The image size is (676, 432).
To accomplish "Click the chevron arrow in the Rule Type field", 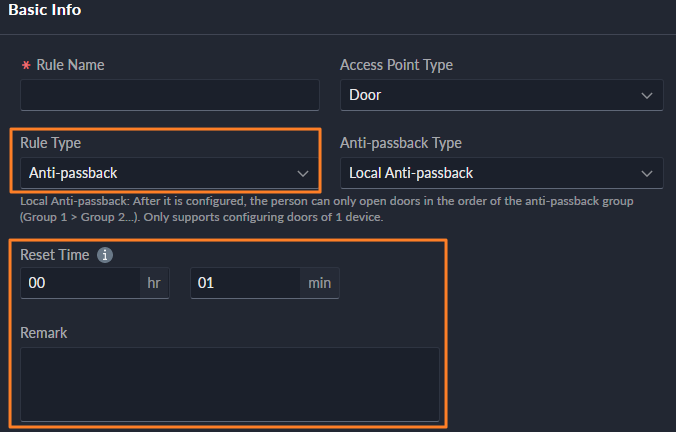I will click(x=303, y=173).
